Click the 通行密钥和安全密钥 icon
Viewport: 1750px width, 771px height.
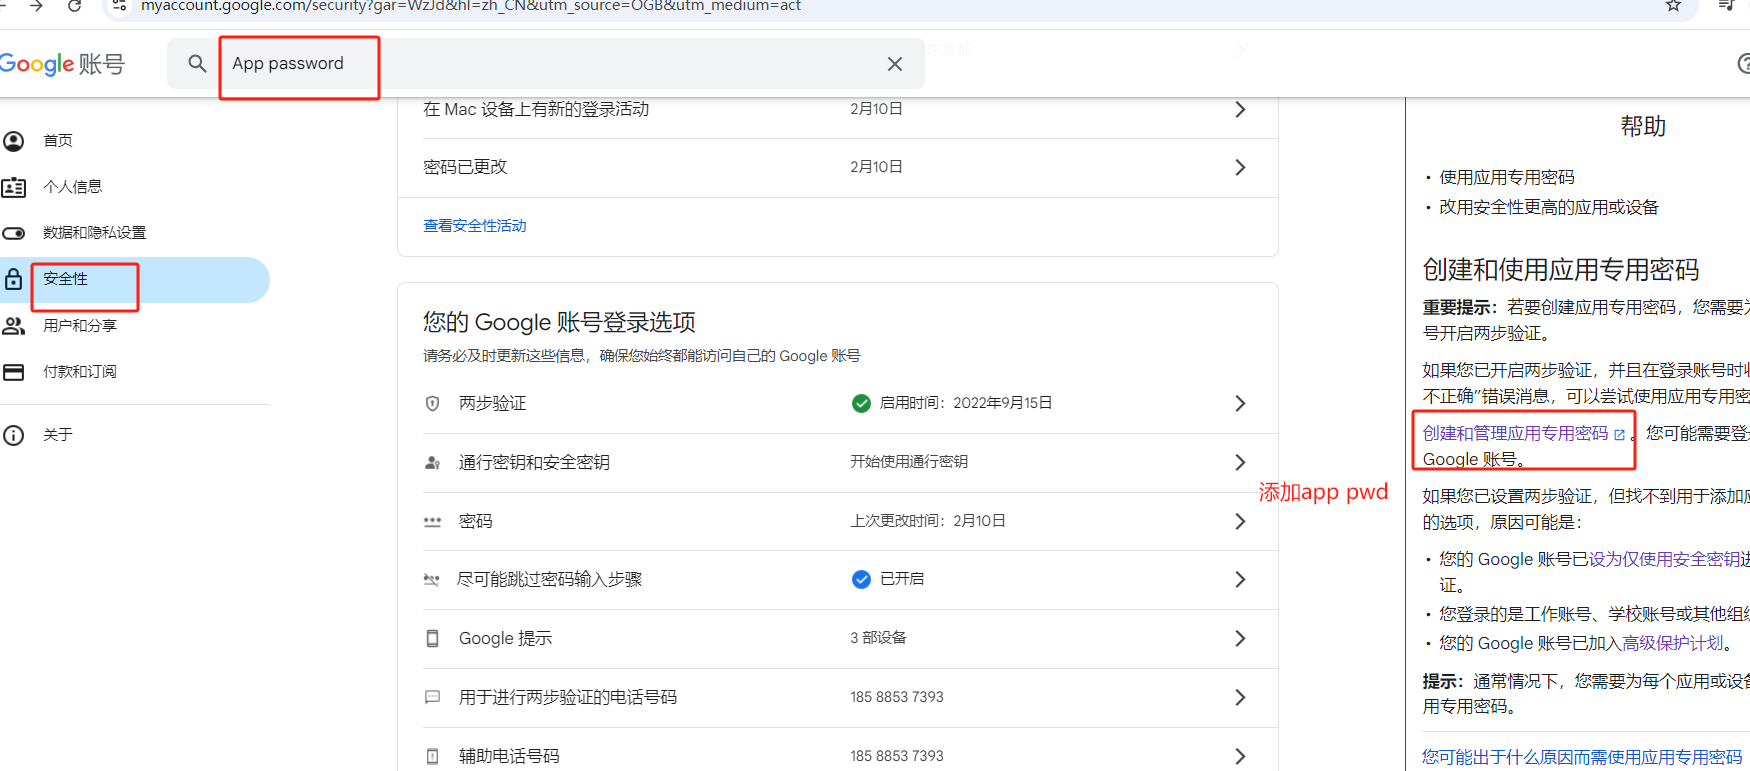[433, 462]
